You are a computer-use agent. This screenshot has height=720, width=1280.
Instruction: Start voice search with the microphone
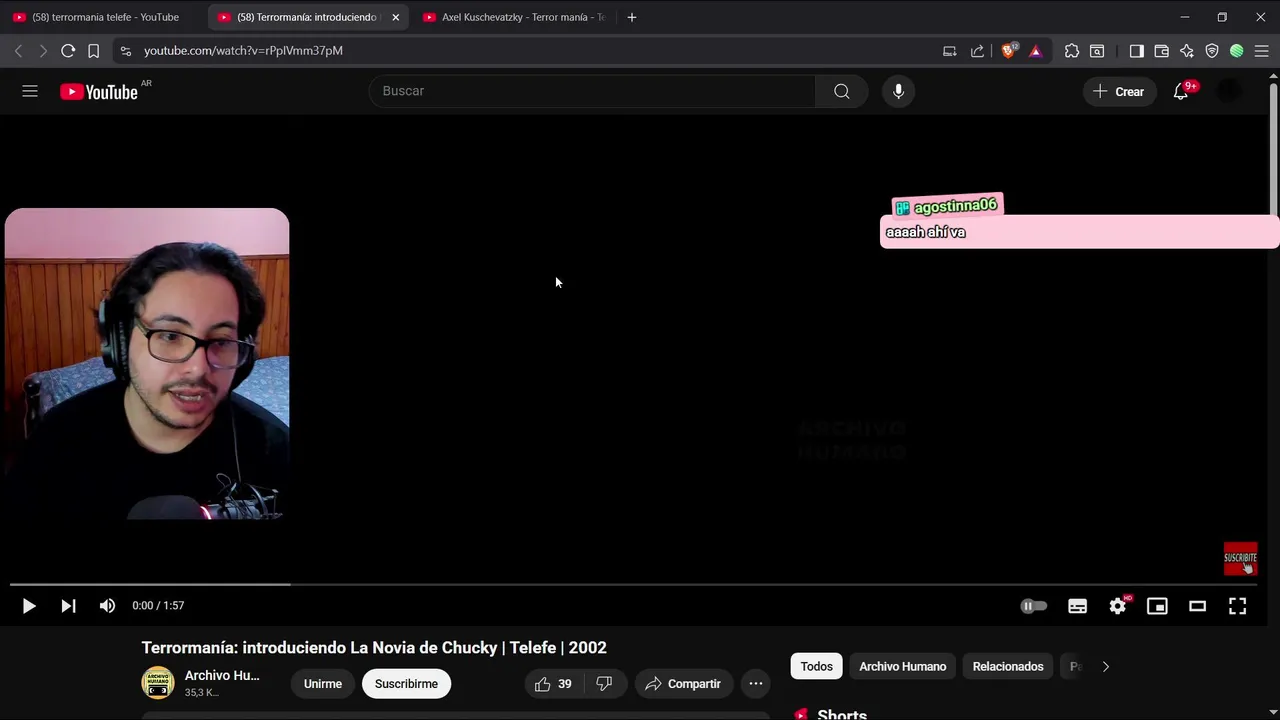[x=898, y=91]
